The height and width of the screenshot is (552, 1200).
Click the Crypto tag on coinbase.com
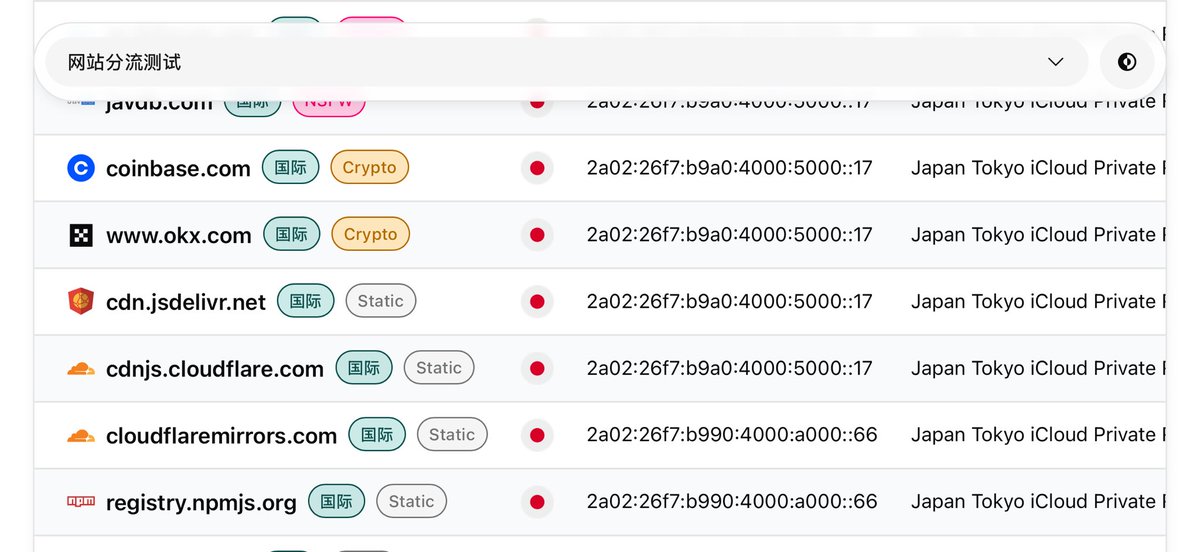click(x=370, y=168)
